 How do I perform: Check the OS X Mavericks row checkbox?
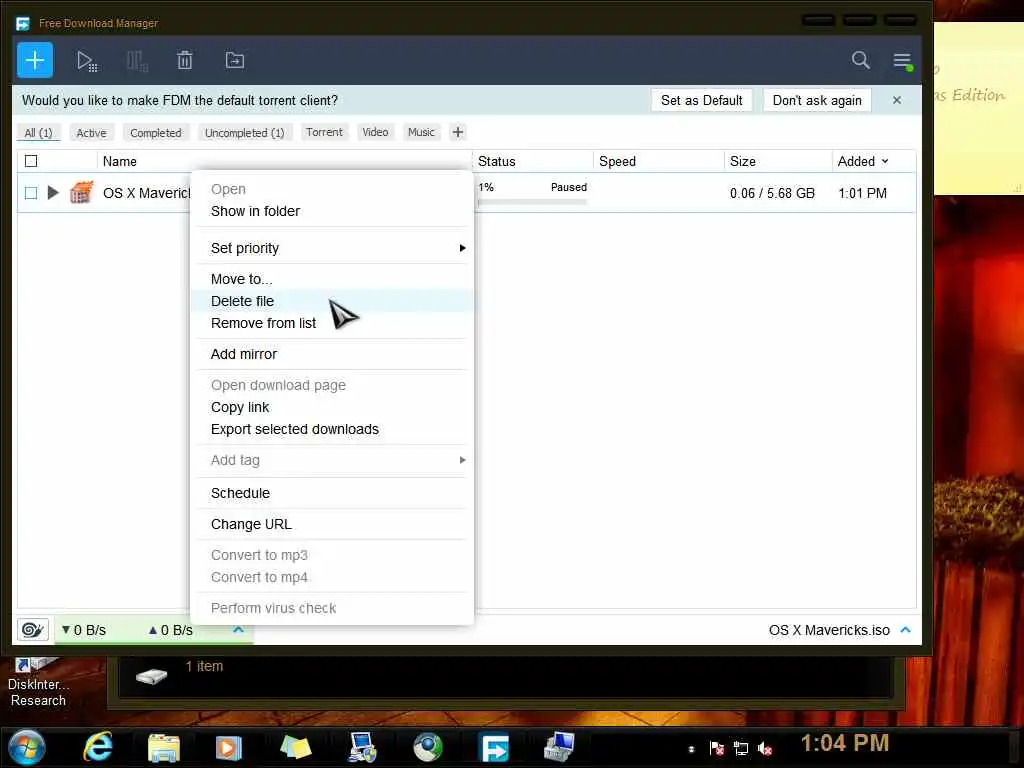tap(31, 193)
